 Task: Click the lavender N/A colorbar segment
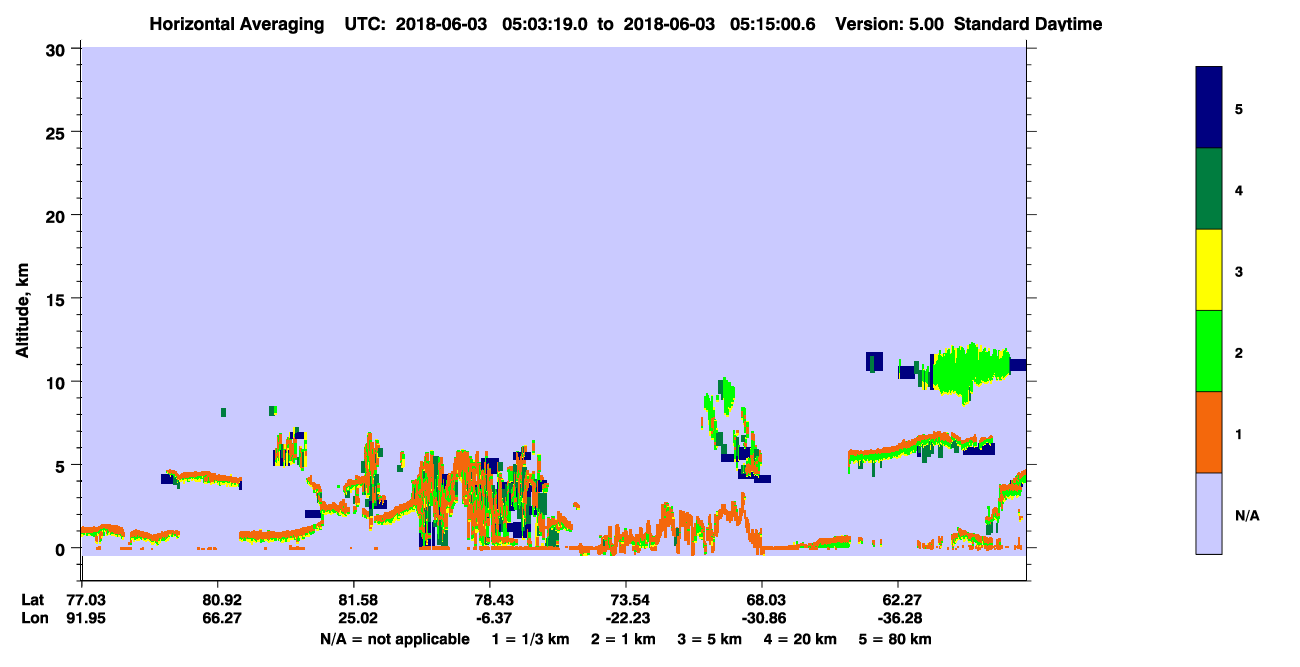click(x=1209, y=513)
